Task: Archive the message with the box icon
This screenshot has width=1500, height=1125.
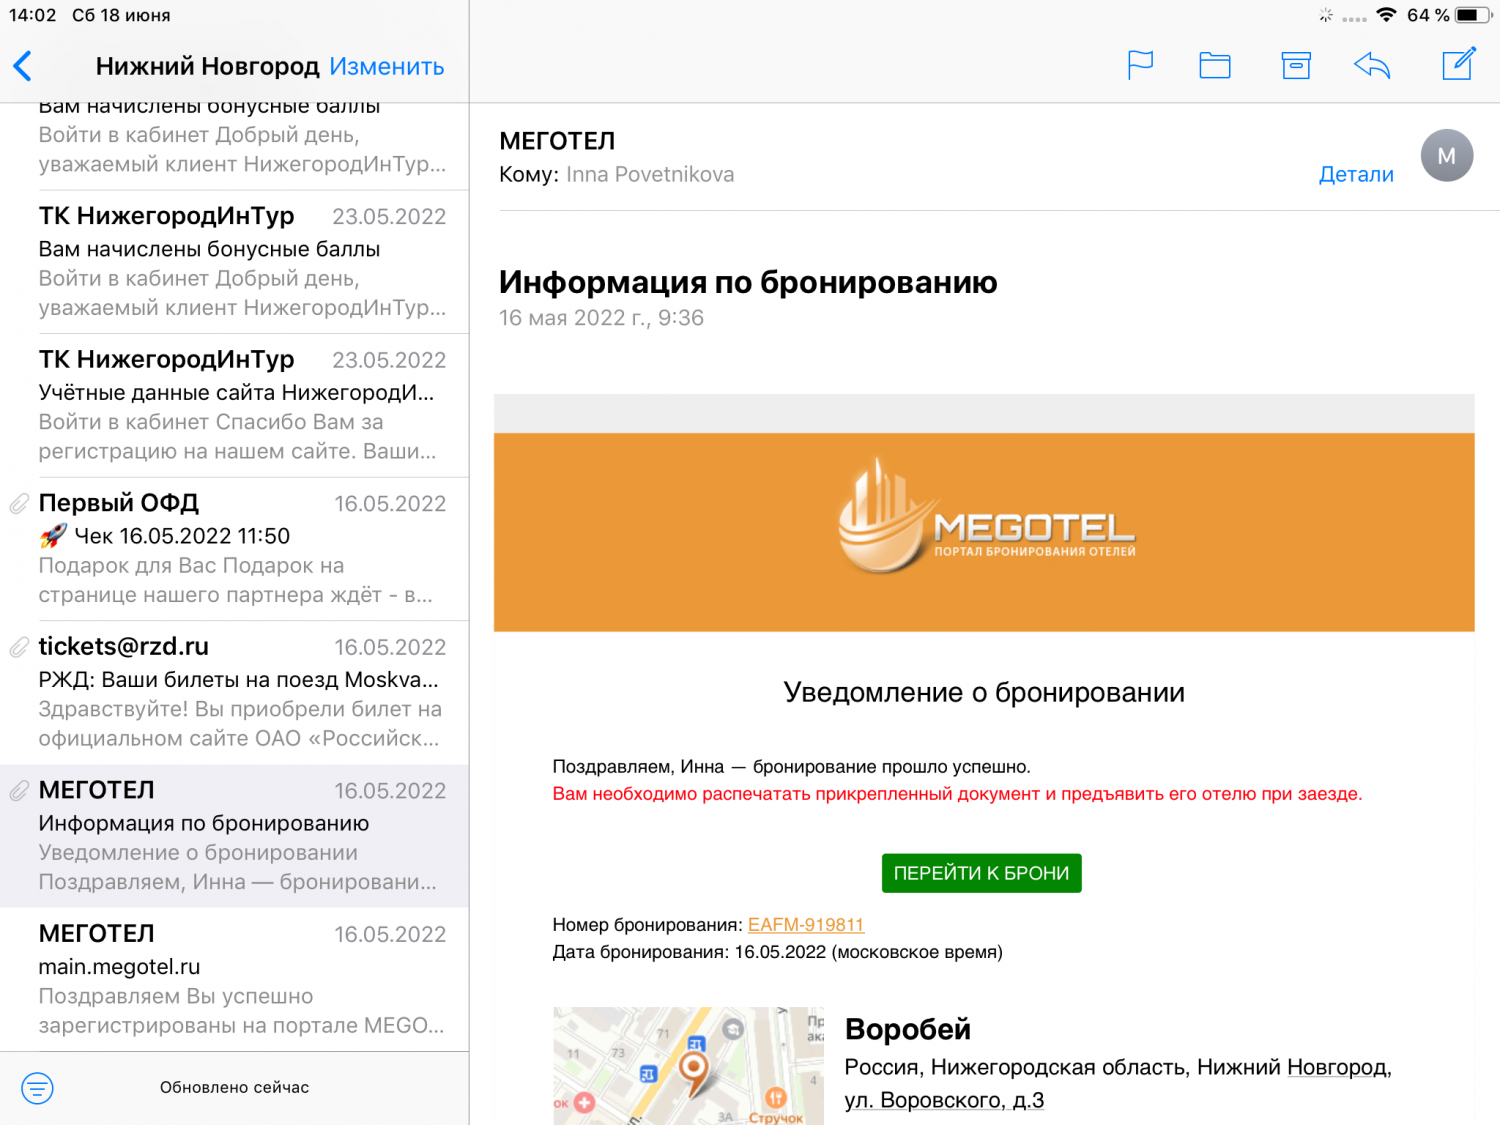Action: [x=1296, y=65]
